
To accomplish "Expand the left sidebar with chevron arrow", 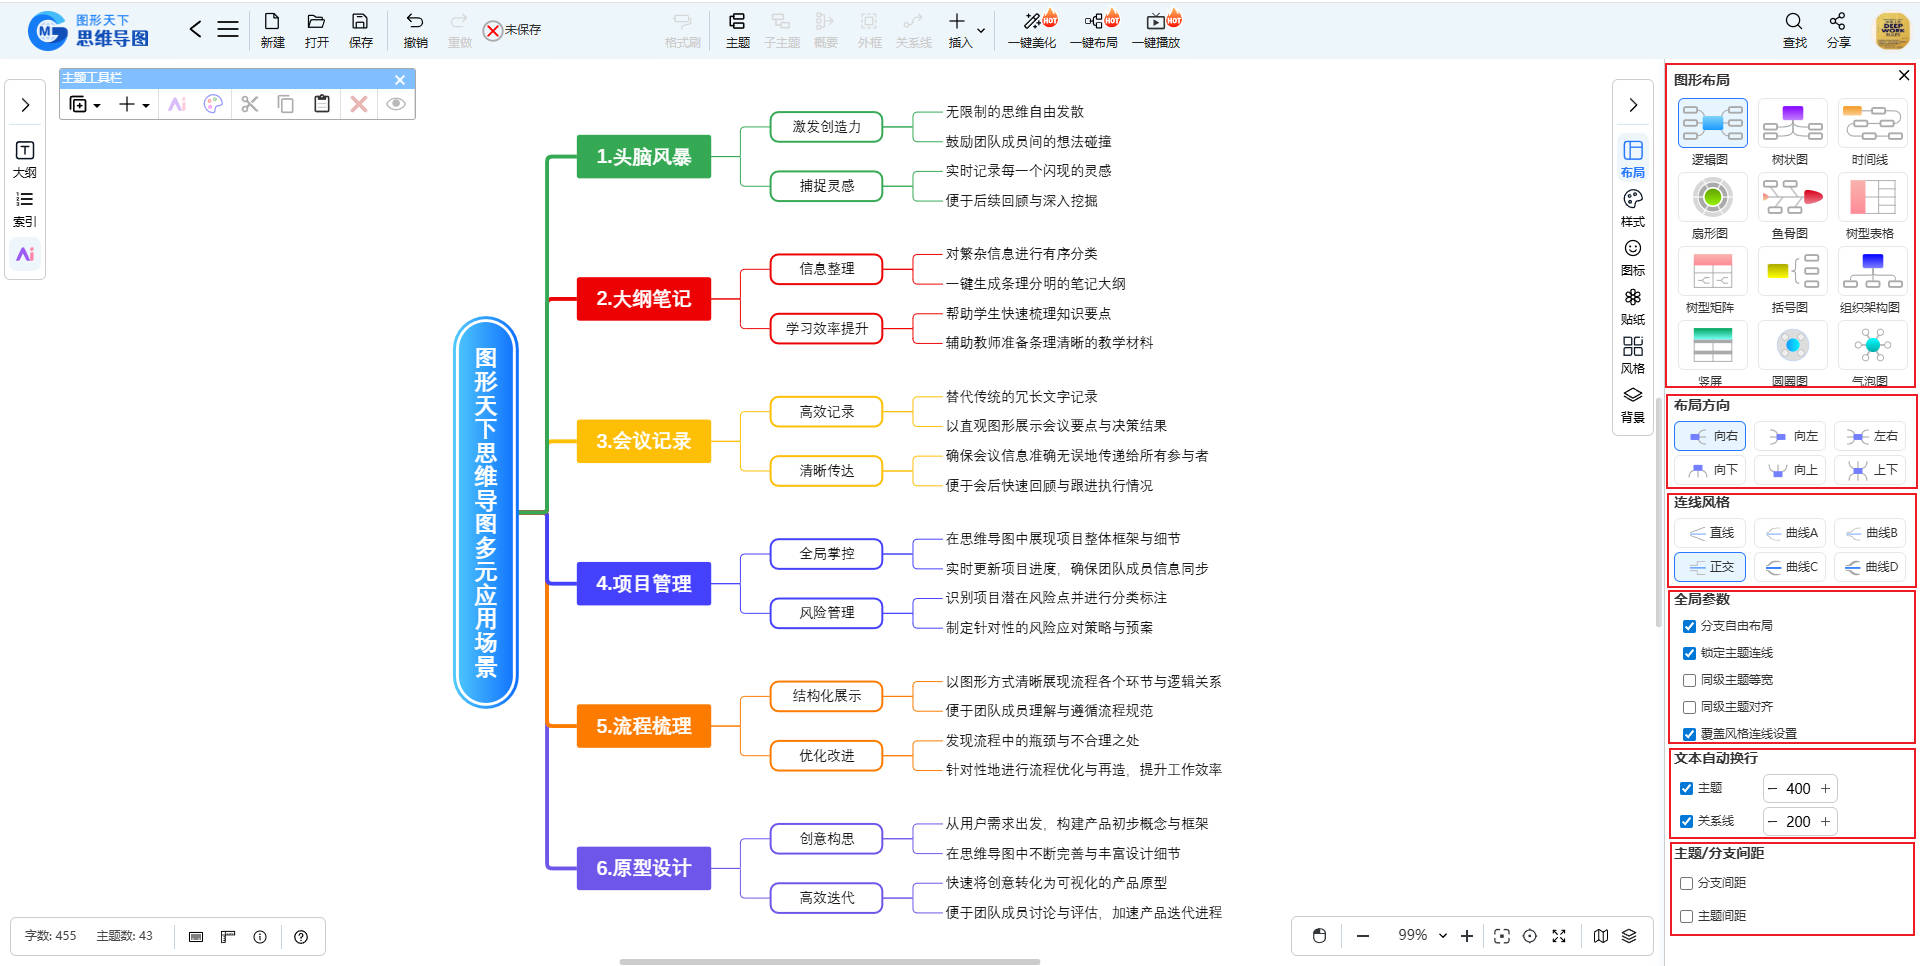I will click(x=25, y=105).
